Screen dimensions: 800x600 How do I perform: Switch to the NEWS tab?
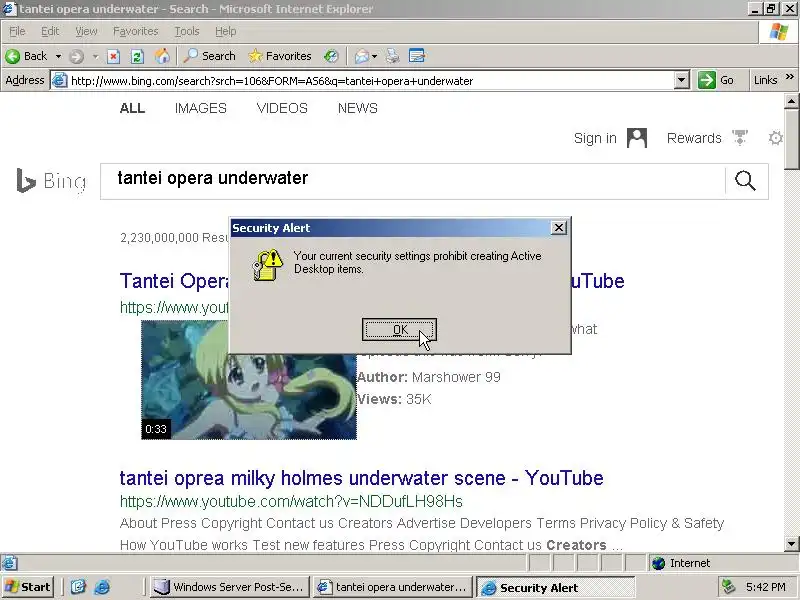(358, 108)
